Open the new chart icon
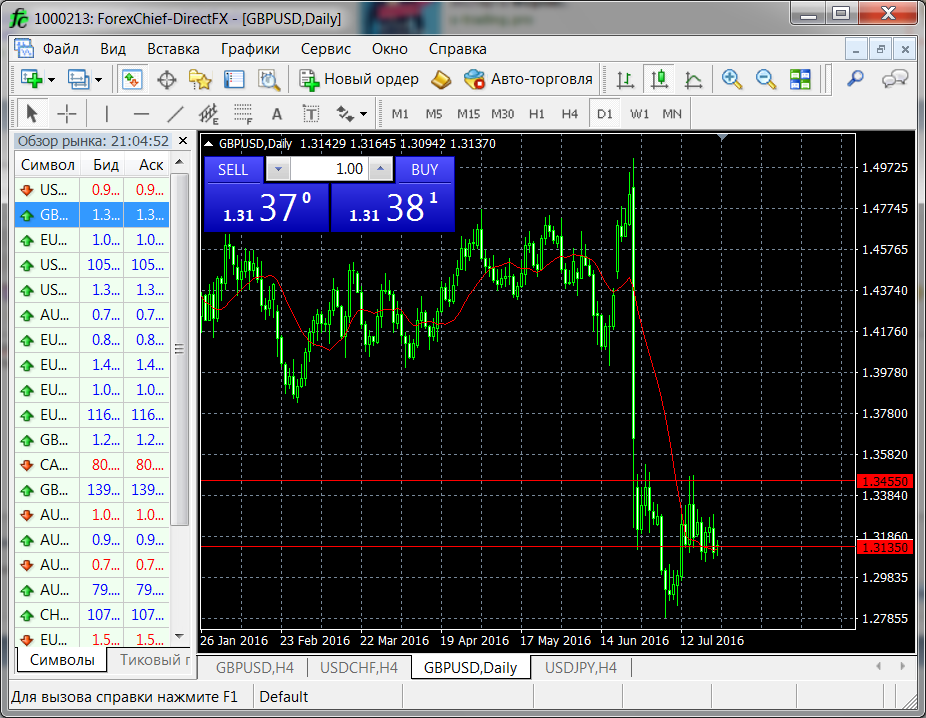The width and height of the screenshot is (926, 718). [x=31, y=79]
